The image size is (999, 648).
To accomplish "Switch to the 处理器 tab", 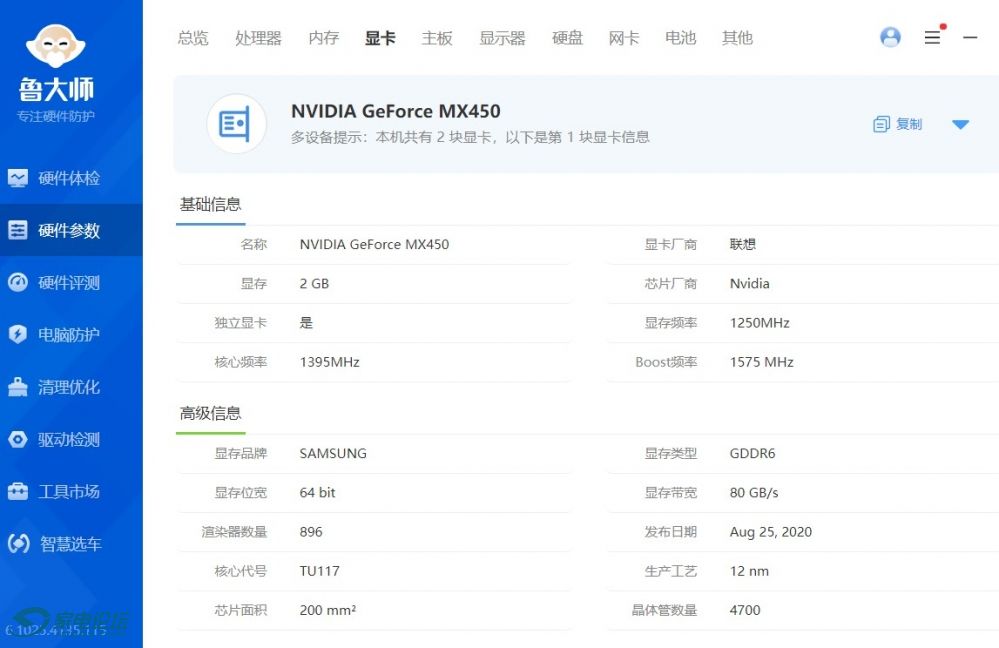I will pos(258,38).
